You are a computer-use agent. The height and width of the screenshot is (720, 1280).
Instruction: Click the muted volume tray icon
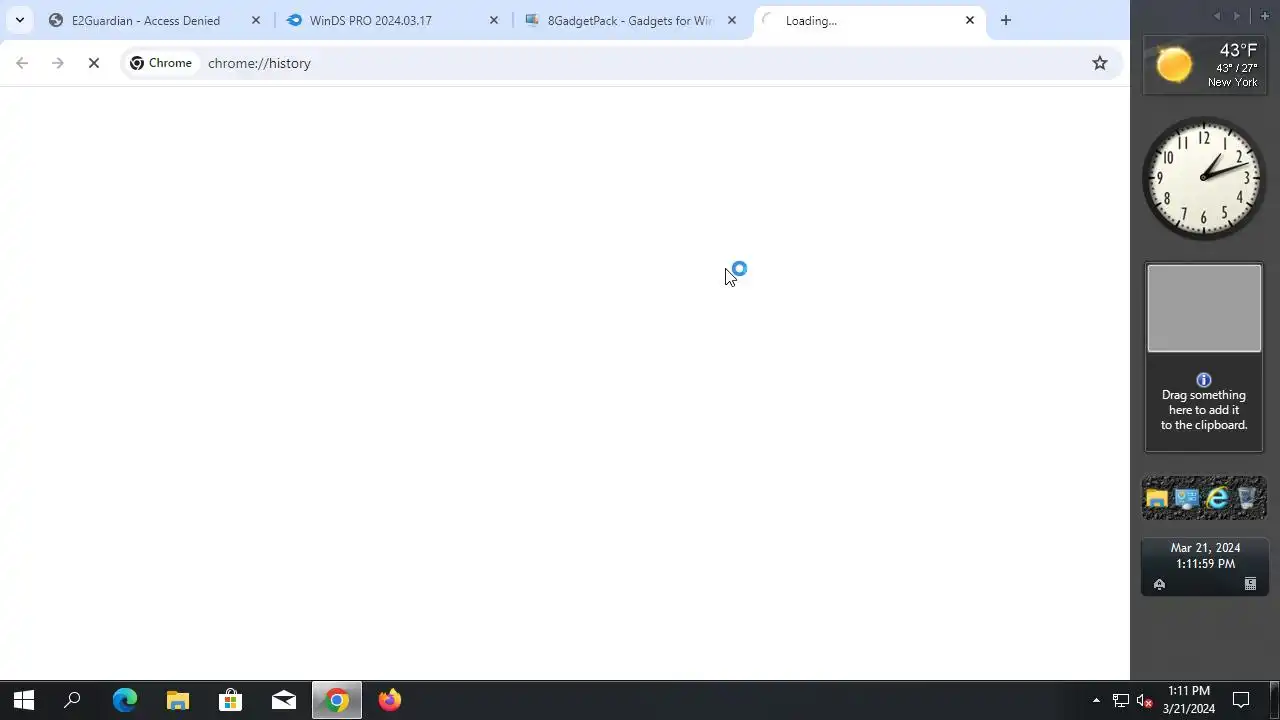1145,700
